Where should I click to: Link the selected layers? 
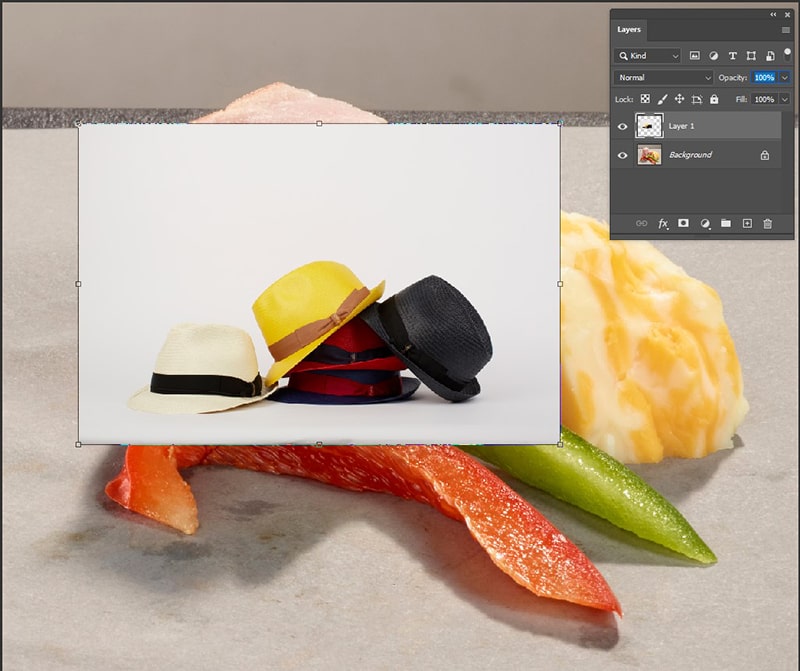click(643, 223)
